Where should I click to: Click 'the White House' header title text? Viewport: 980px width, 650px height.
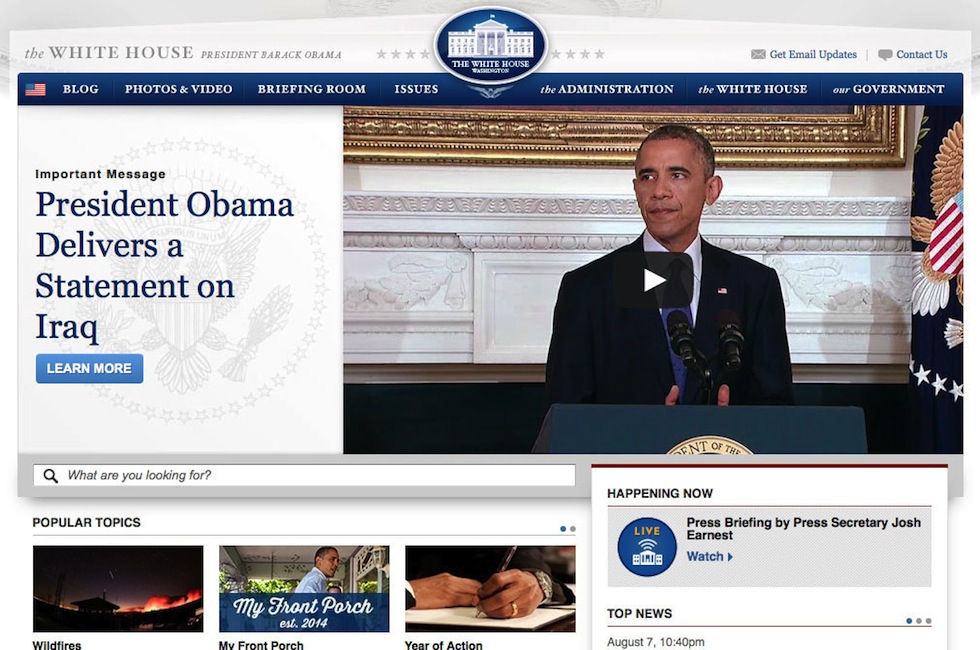pos(109,52)
